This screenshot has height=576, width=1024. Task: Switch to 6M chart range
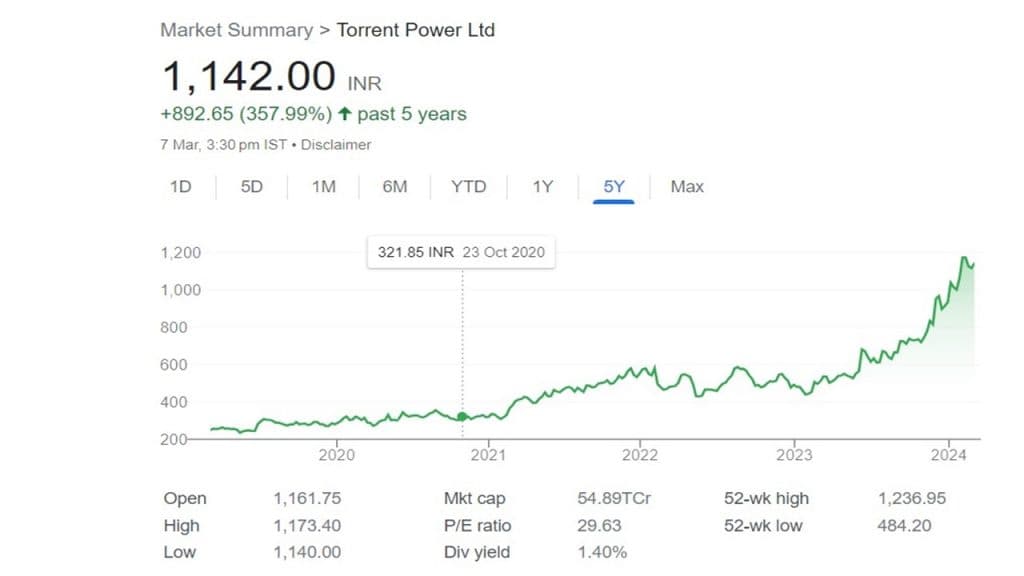(395, 186)
